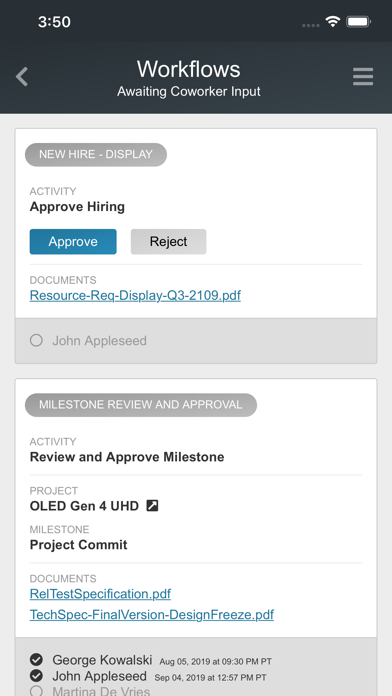Select the Approve Hiring activity text
This screenshot has height=696, width=392.
77,207
